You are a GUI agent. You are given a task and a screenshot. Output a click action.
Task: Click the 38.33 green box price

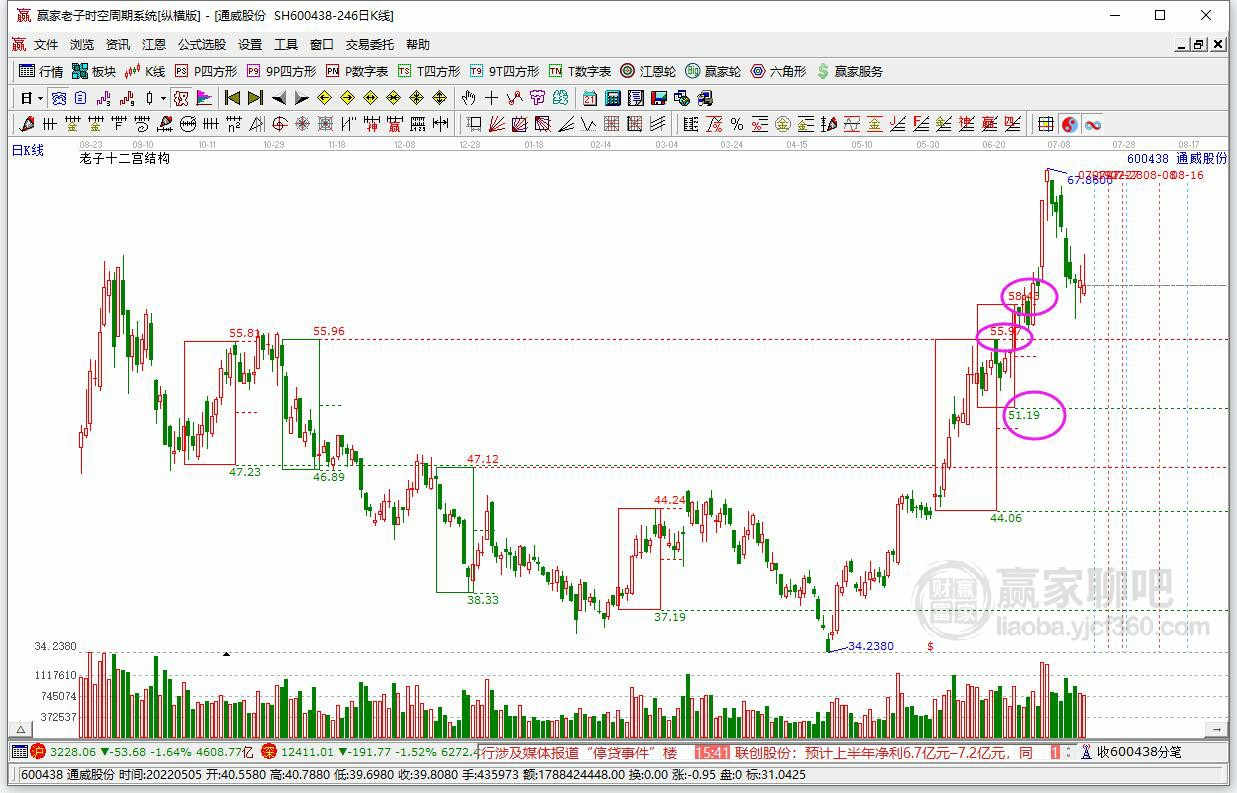pos(482,600)
